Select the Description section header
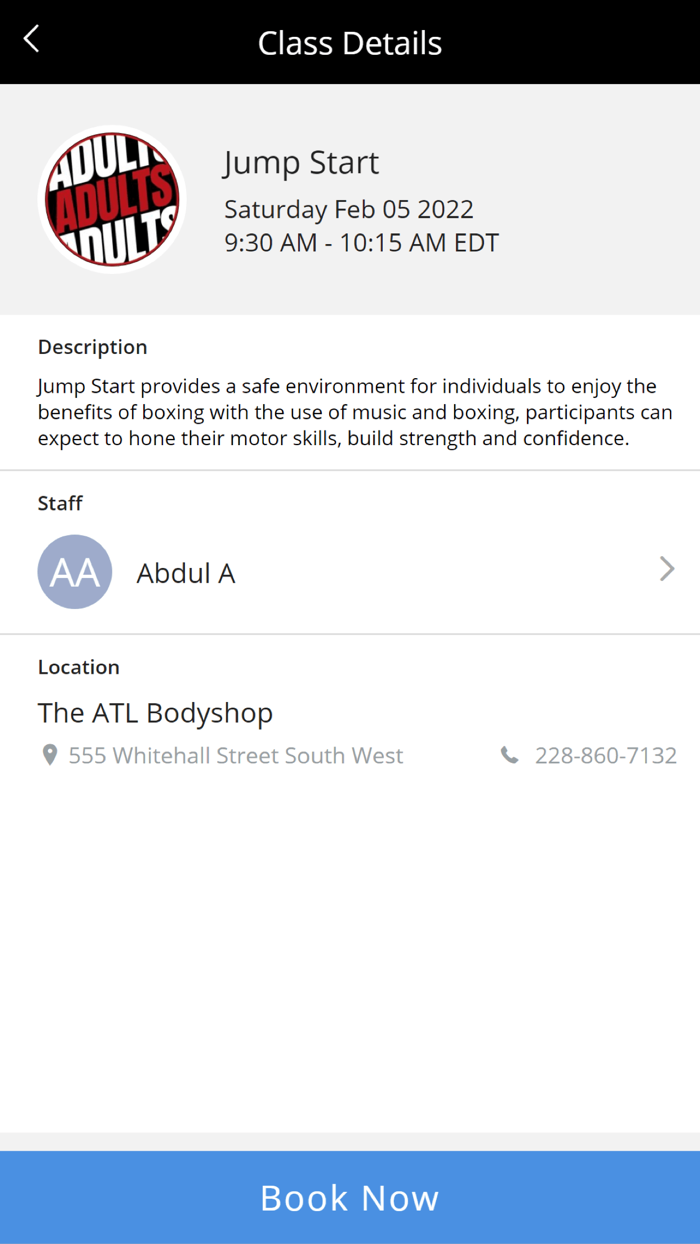The image size is (700, 1244). click(92, 346)
